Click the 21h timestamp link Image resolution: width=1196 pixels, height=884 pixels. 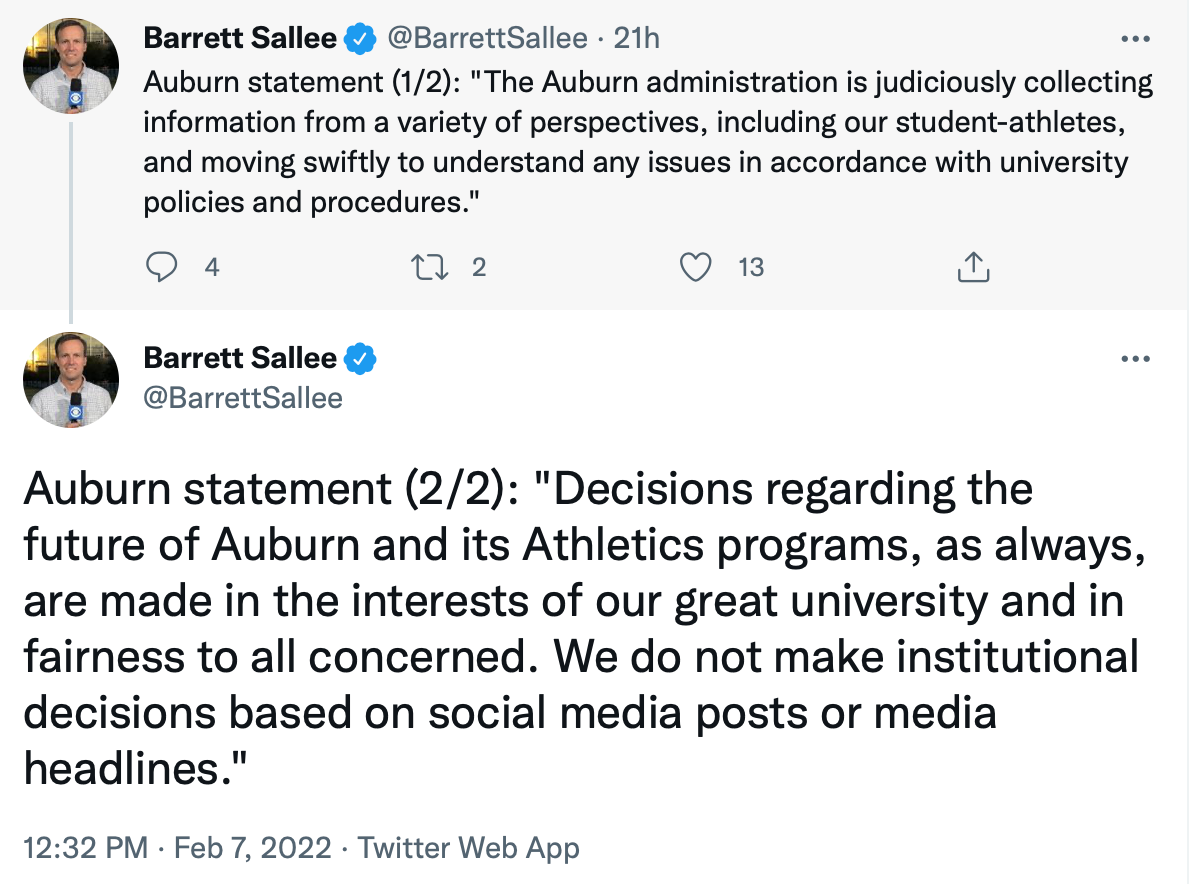[637, 39]
